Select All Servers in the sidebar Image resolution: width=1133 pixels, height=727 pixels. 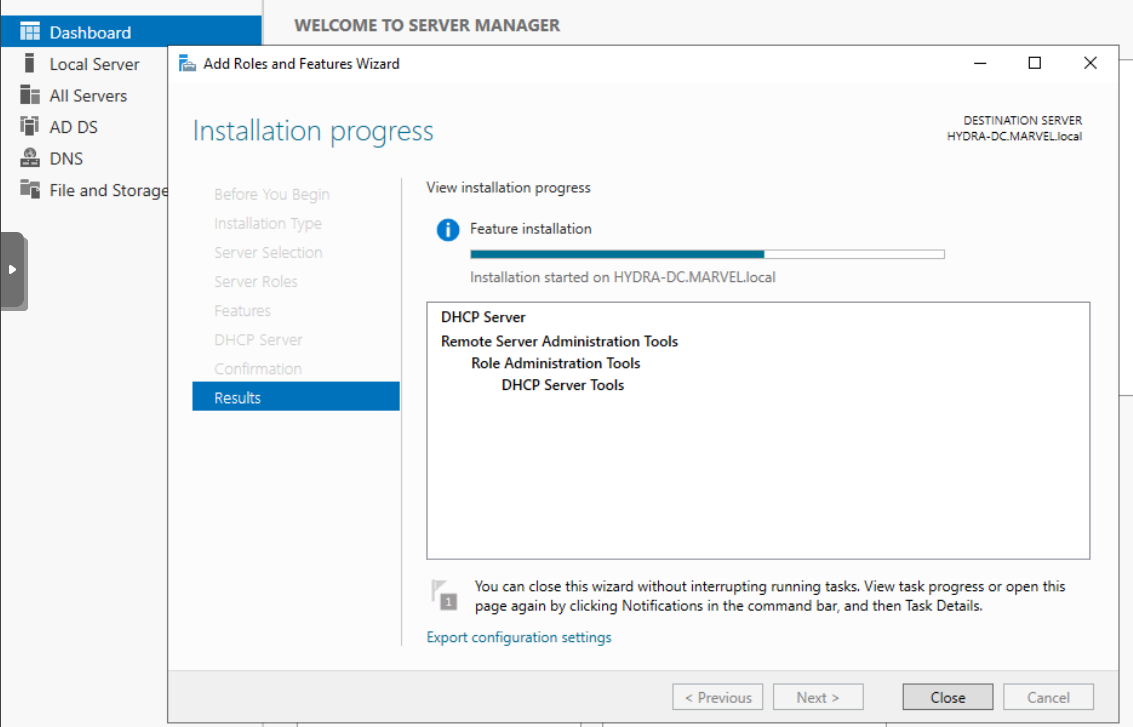point(88,96)
